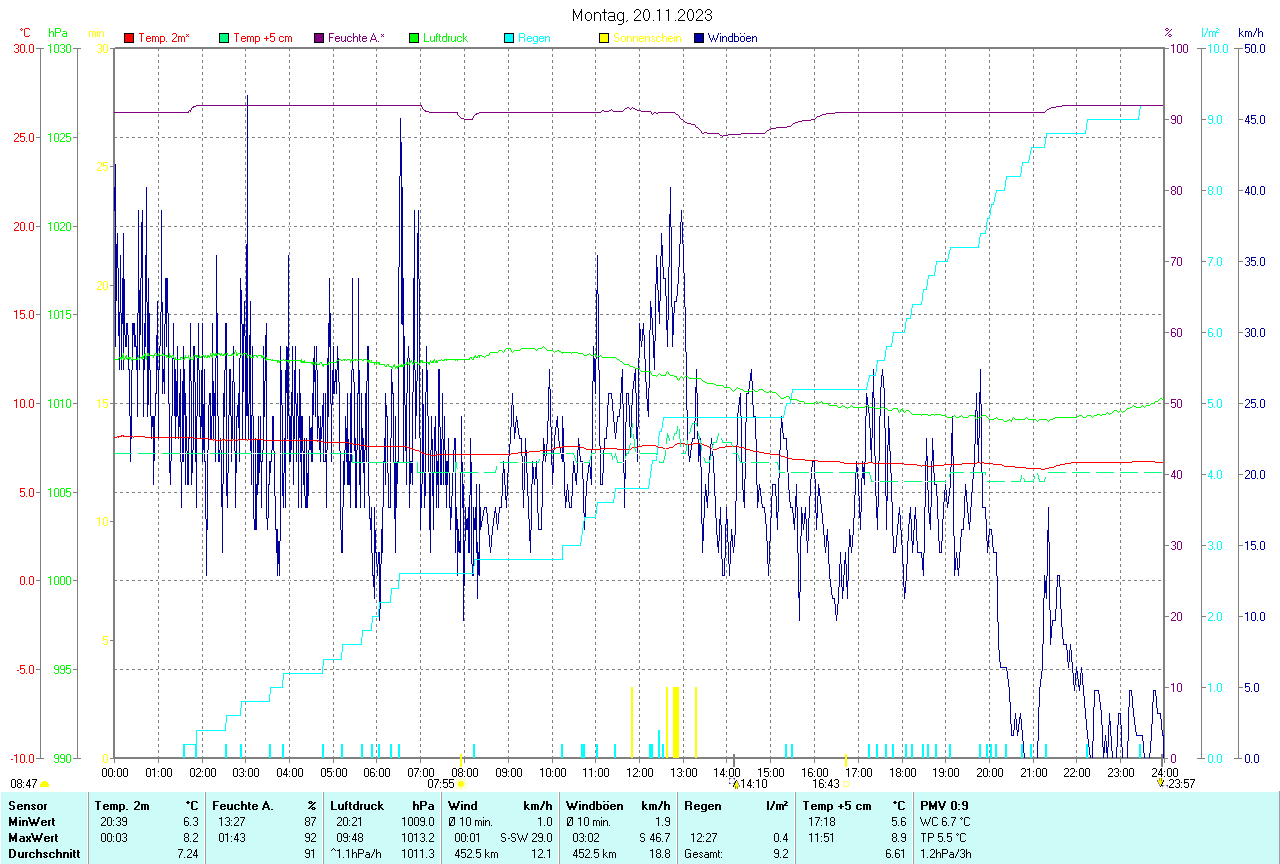Click the average temperature value 7.24
The image size is (1280, 864).
[188, 853]
